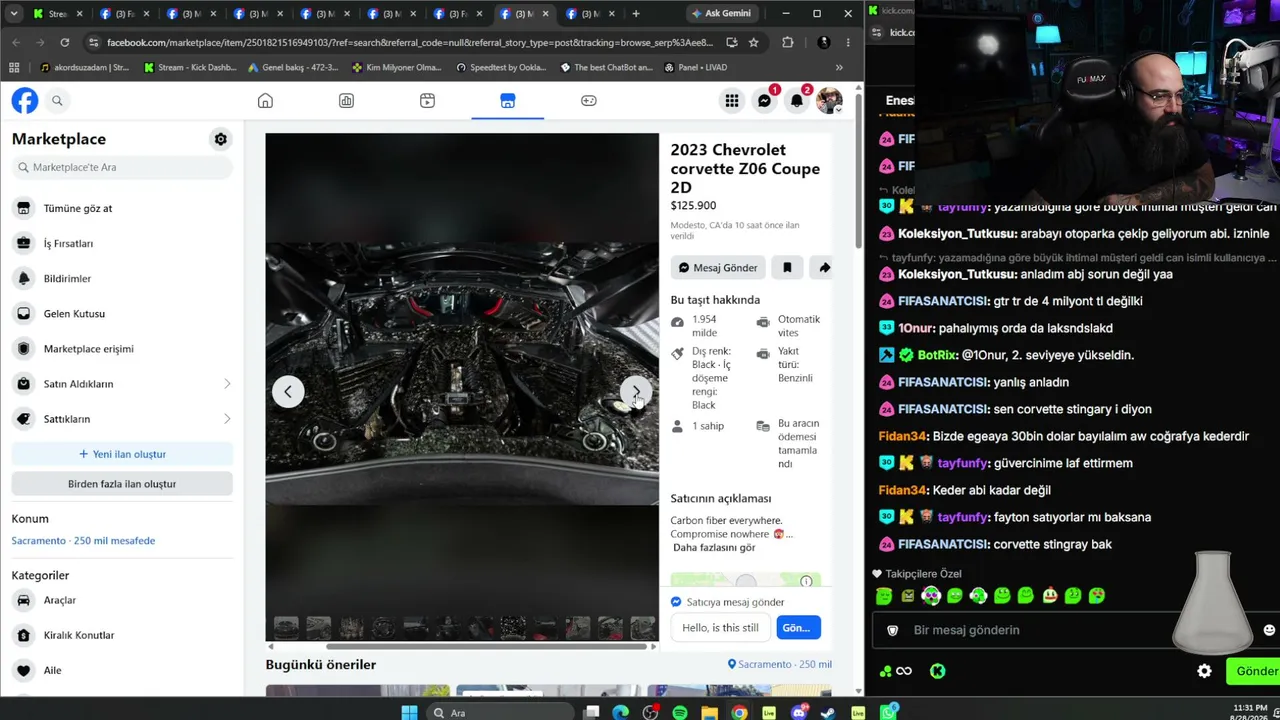Open Gelen Kutusu in sidebar

click(122, 313)
